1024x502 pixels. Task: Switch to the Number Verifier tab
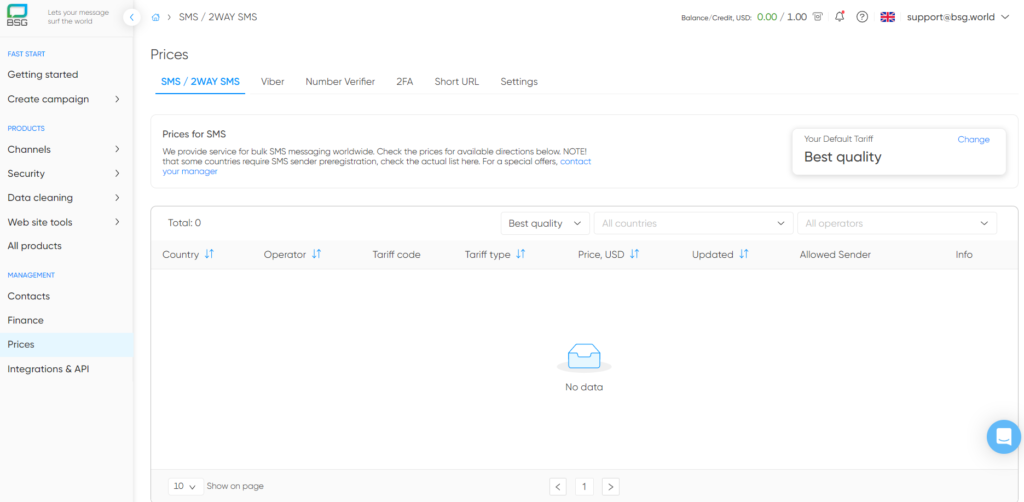[x=340, y=82]
